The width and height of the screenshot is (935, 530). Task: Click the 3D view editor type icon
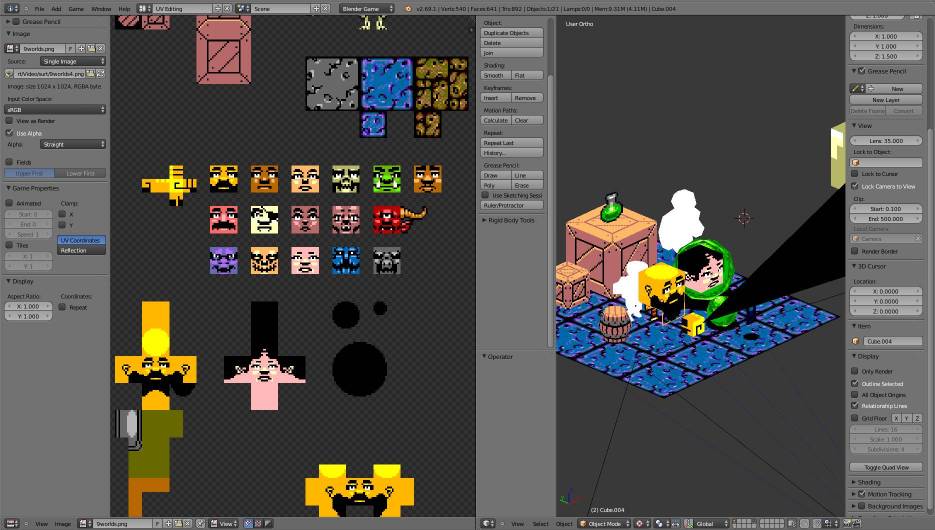[x=488, y=523]
